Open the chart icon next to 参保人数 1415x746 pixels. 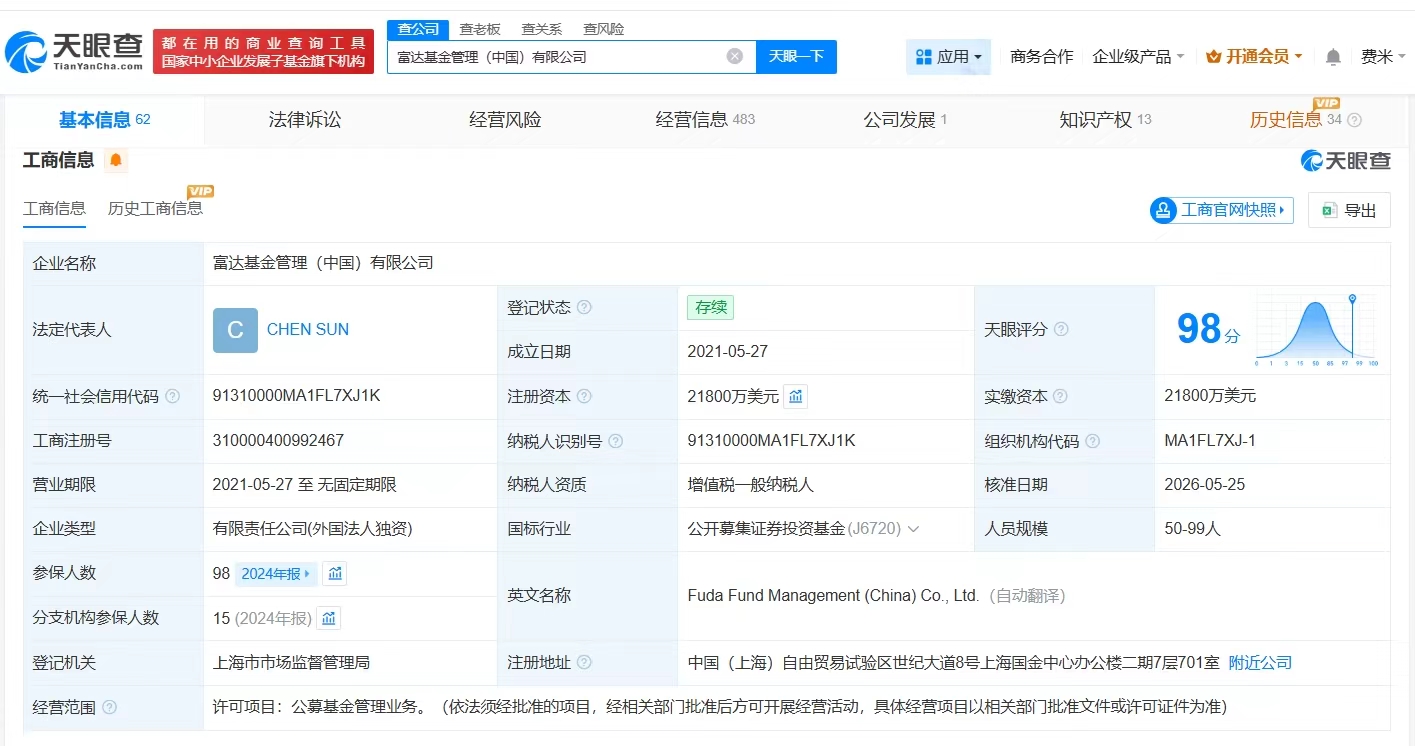point(335,573)
